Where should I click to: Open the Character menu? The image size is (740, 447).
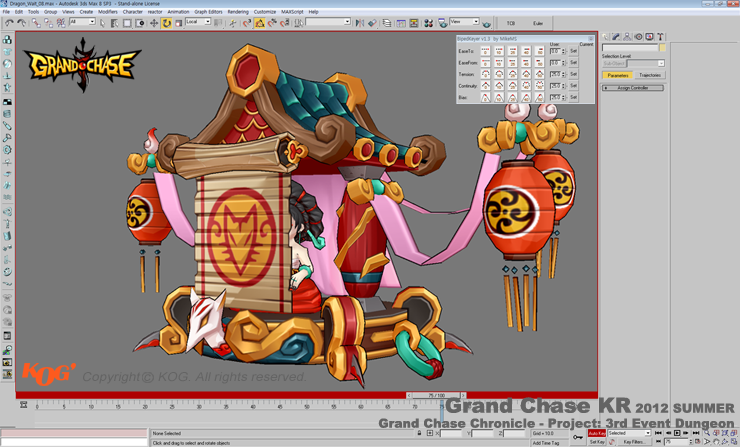point(133,12)
